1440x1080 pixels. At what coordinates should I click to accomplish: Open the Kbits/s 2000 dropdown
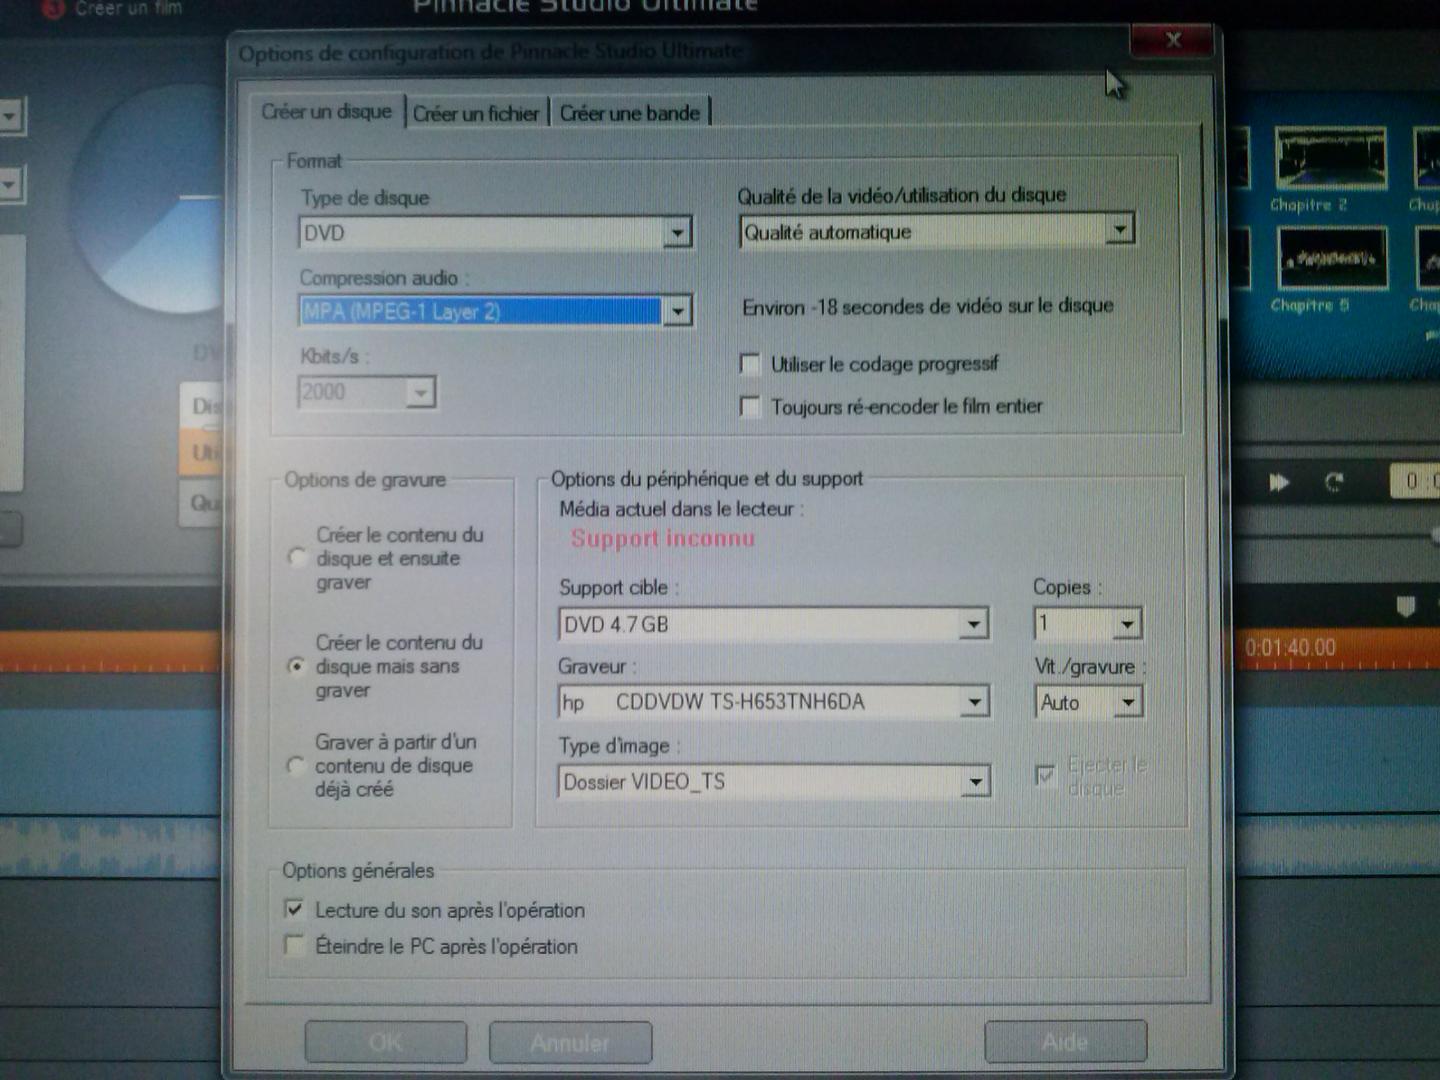click(x=367, y=392)
